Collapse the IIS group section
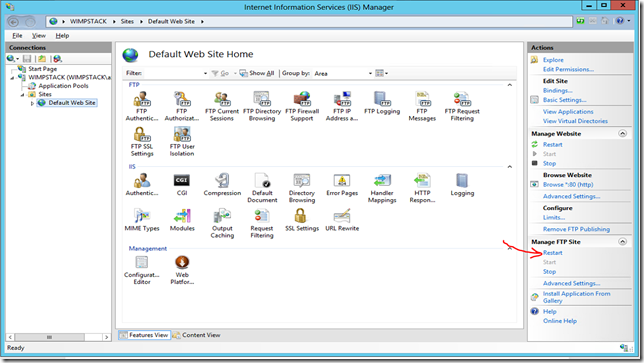Screen dimensions: 644x363 [x=510, y=167]
